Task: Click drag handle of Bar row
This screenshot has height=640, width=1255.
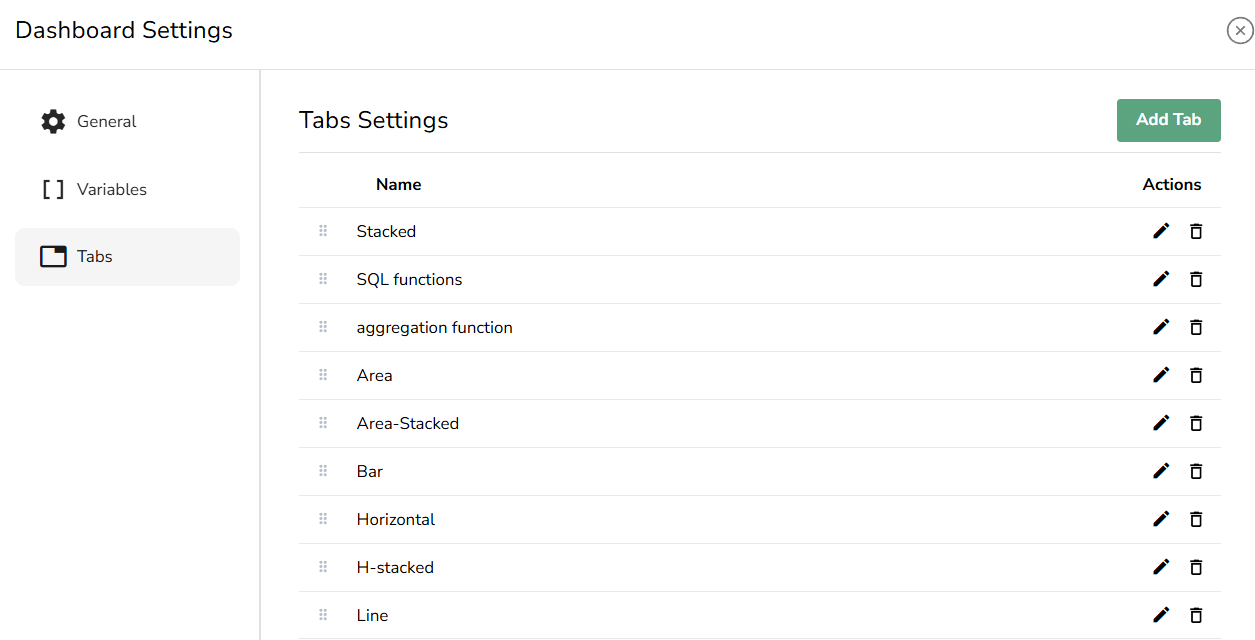Action: pyautogui.click(x=323, y=471)
